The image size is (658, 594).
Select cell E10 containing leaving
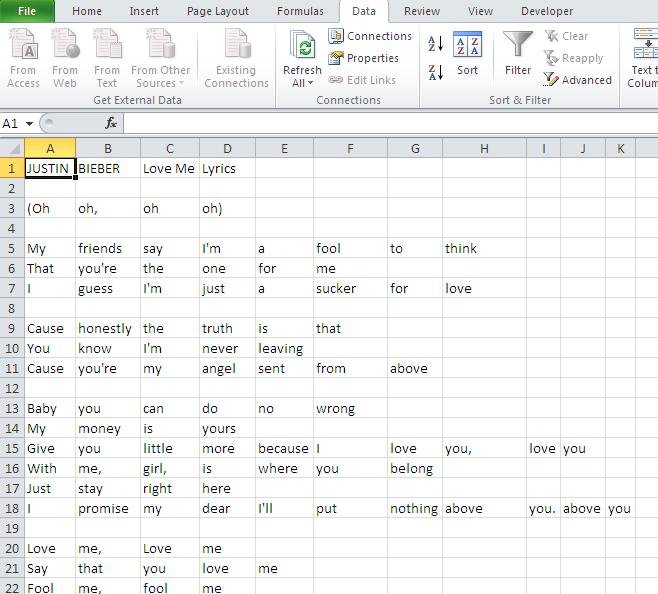point(284,348)
